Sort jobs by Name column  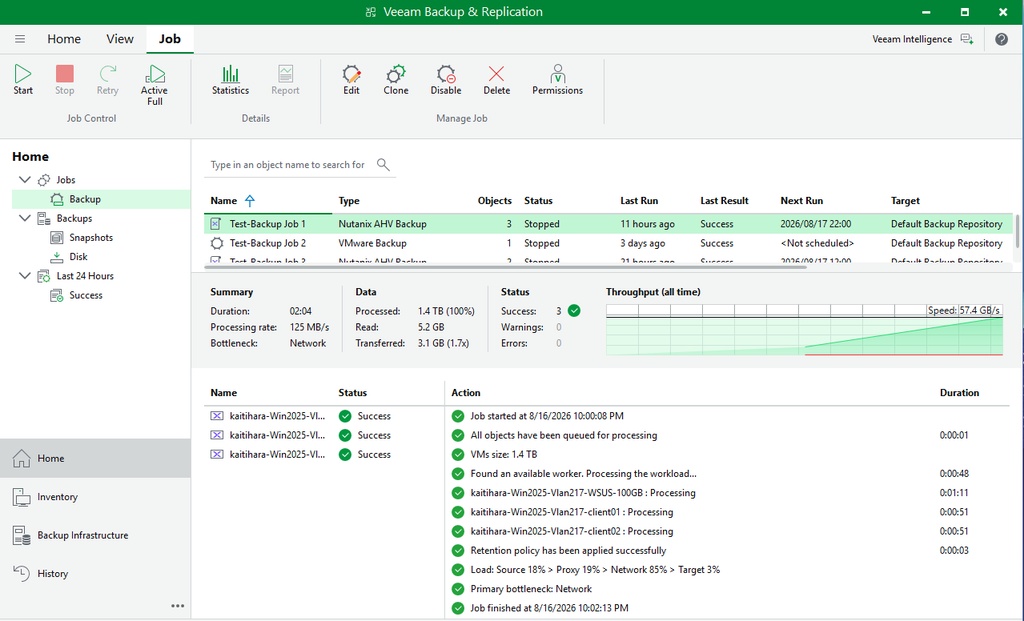[x=223, y=200]
